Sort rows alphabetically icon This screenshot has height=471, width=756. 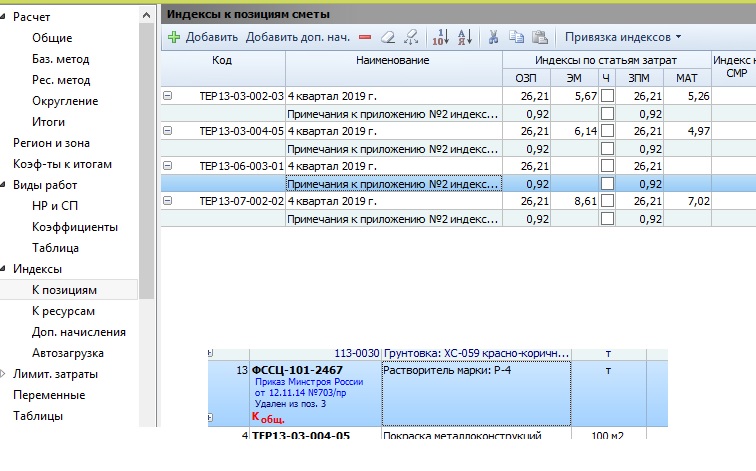pos(464,37)
